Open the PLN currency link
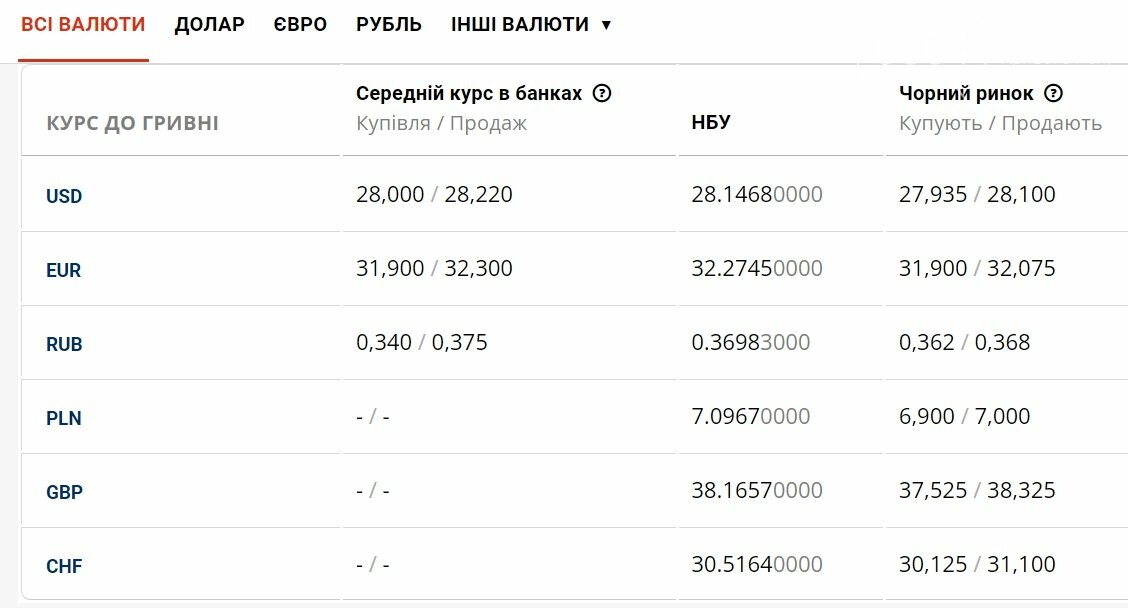 click(x=63, y=419)
